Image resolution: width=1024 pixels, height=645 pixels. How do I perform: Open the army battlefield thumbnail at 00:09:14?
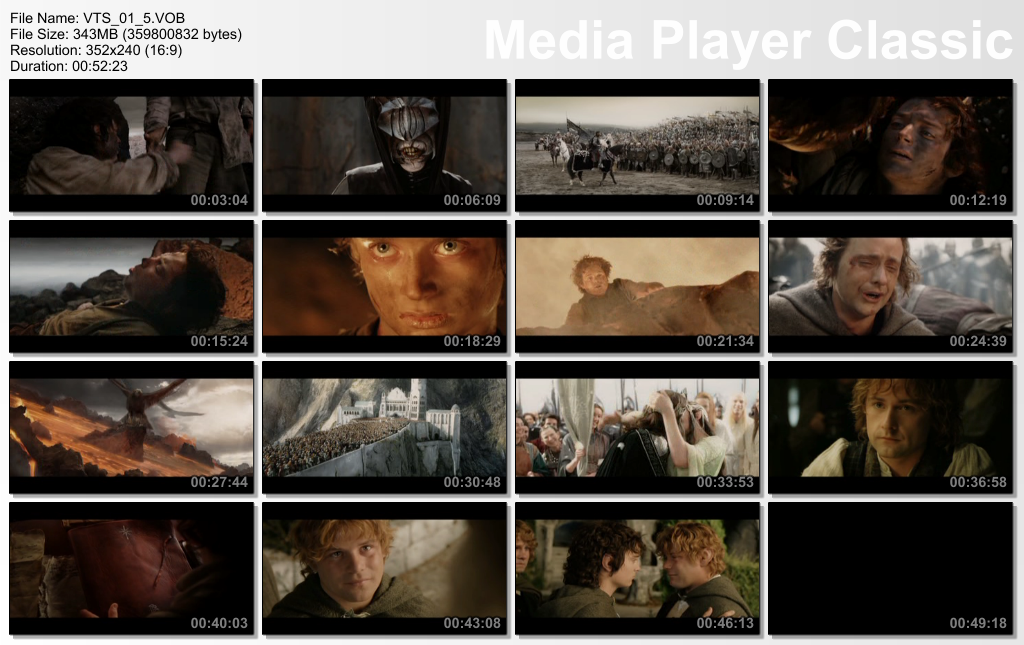click(x=637, y=146)
